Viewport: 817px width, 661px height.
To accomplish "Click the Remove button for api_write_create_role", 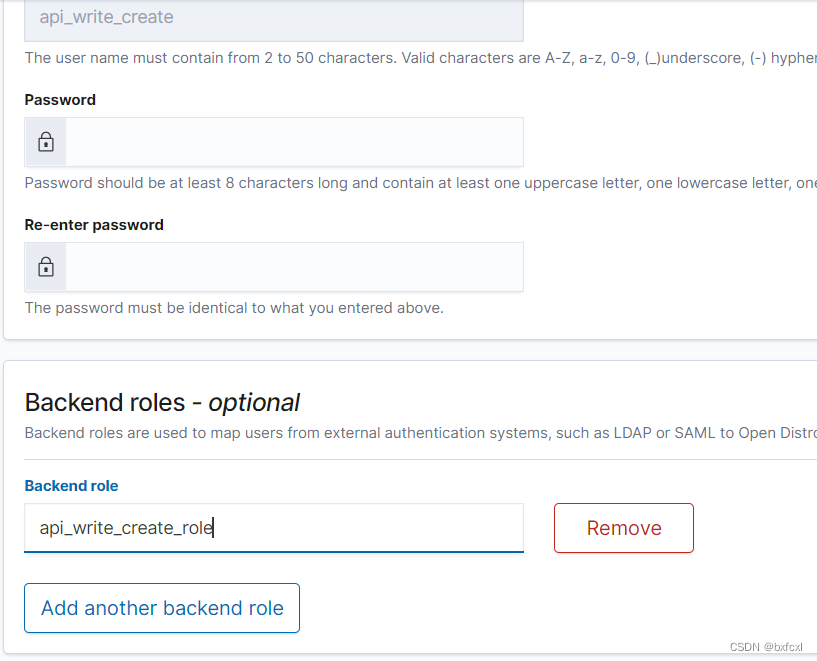I will 623,527.
